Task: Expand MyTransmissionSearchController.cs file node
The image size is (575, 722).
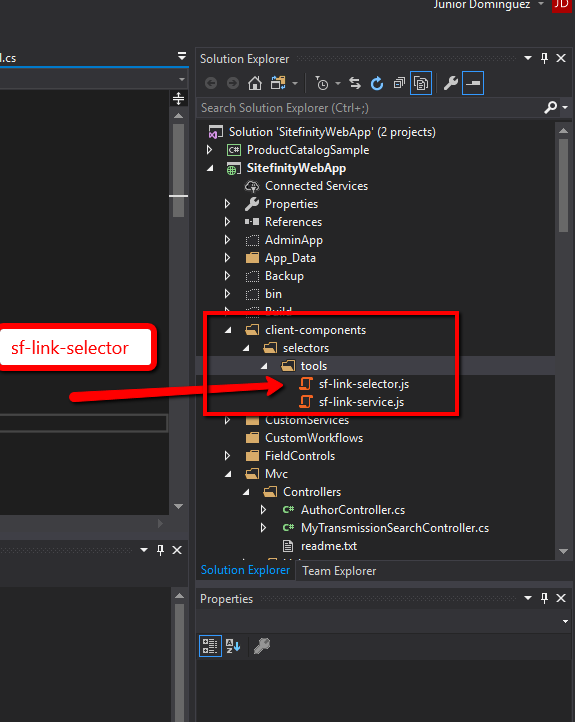Action: 263,528
